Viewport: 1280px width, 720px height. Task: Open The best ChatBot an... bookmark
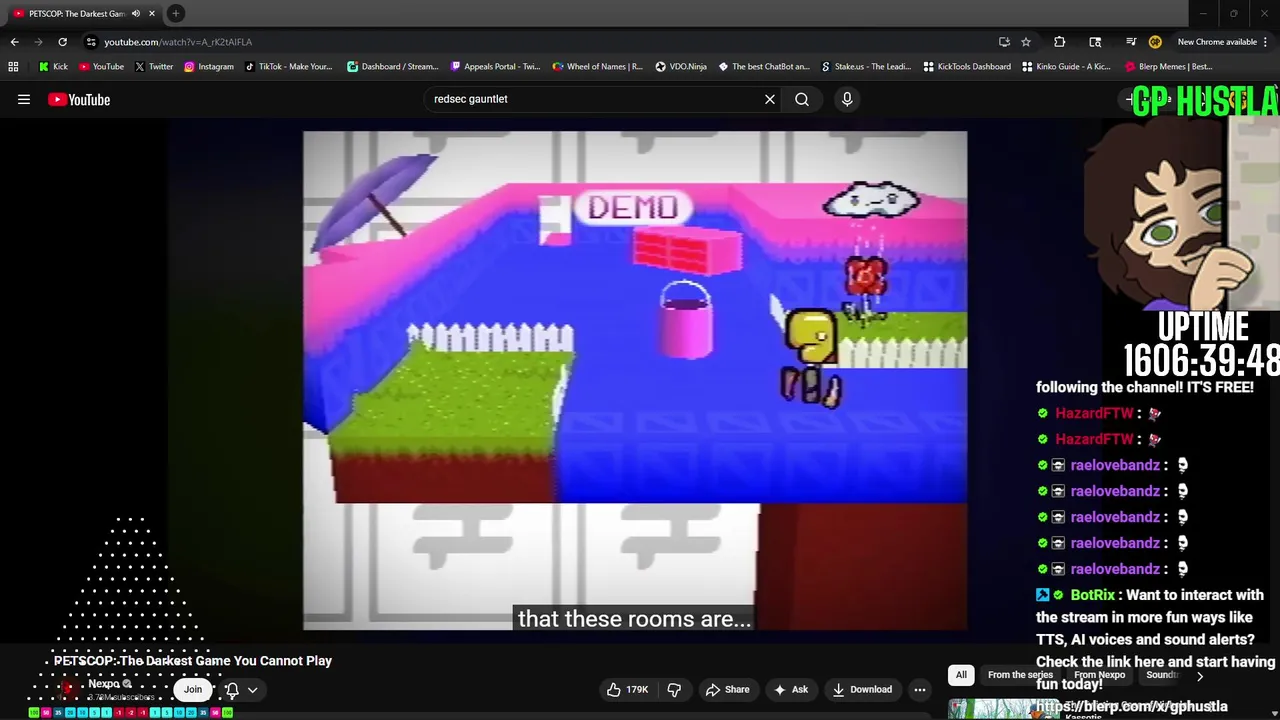pyautogui.click(x=763, y=66)
